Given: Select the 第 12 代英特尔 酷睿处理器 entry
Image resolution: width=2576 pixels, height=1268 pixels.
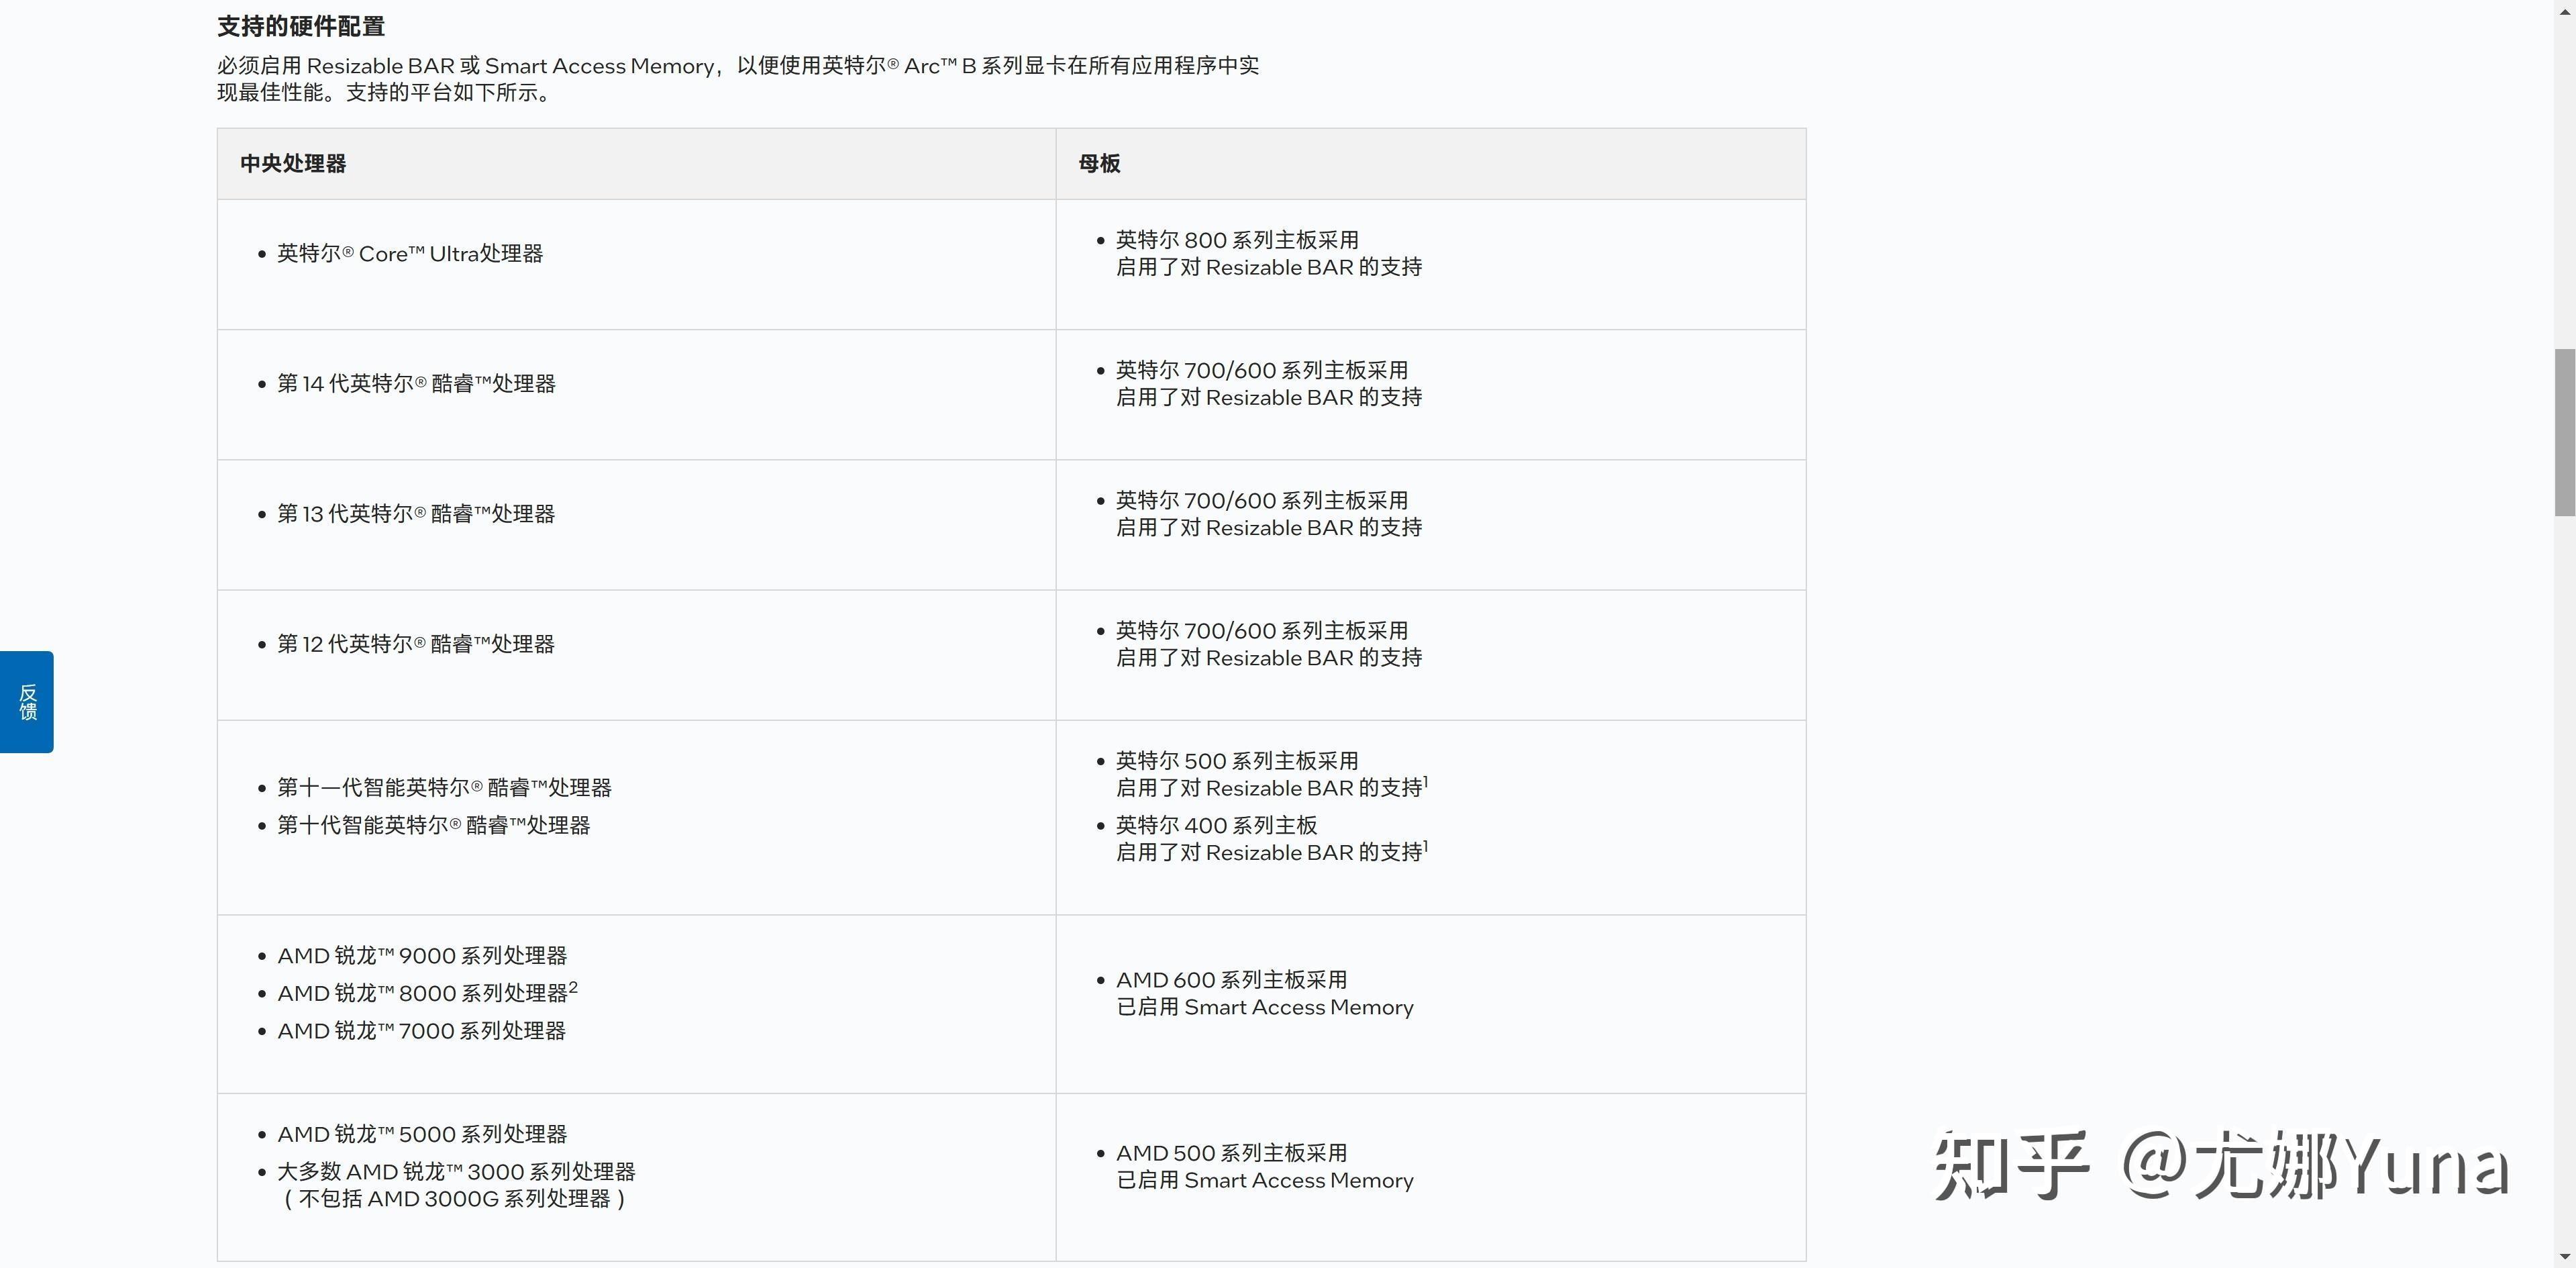Looking at the screenshot, I should (416, 644).
